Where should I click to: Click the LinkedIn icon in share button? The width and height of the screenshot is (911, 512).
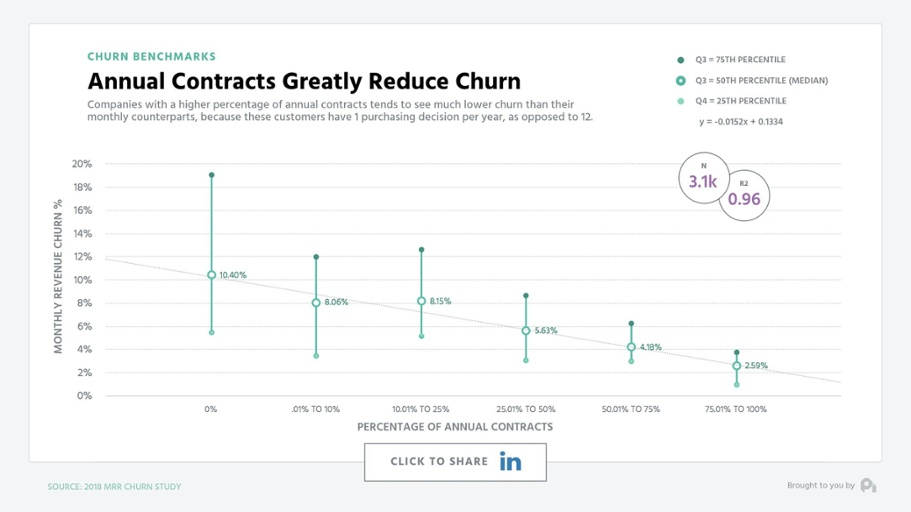[x=510, y=461]
